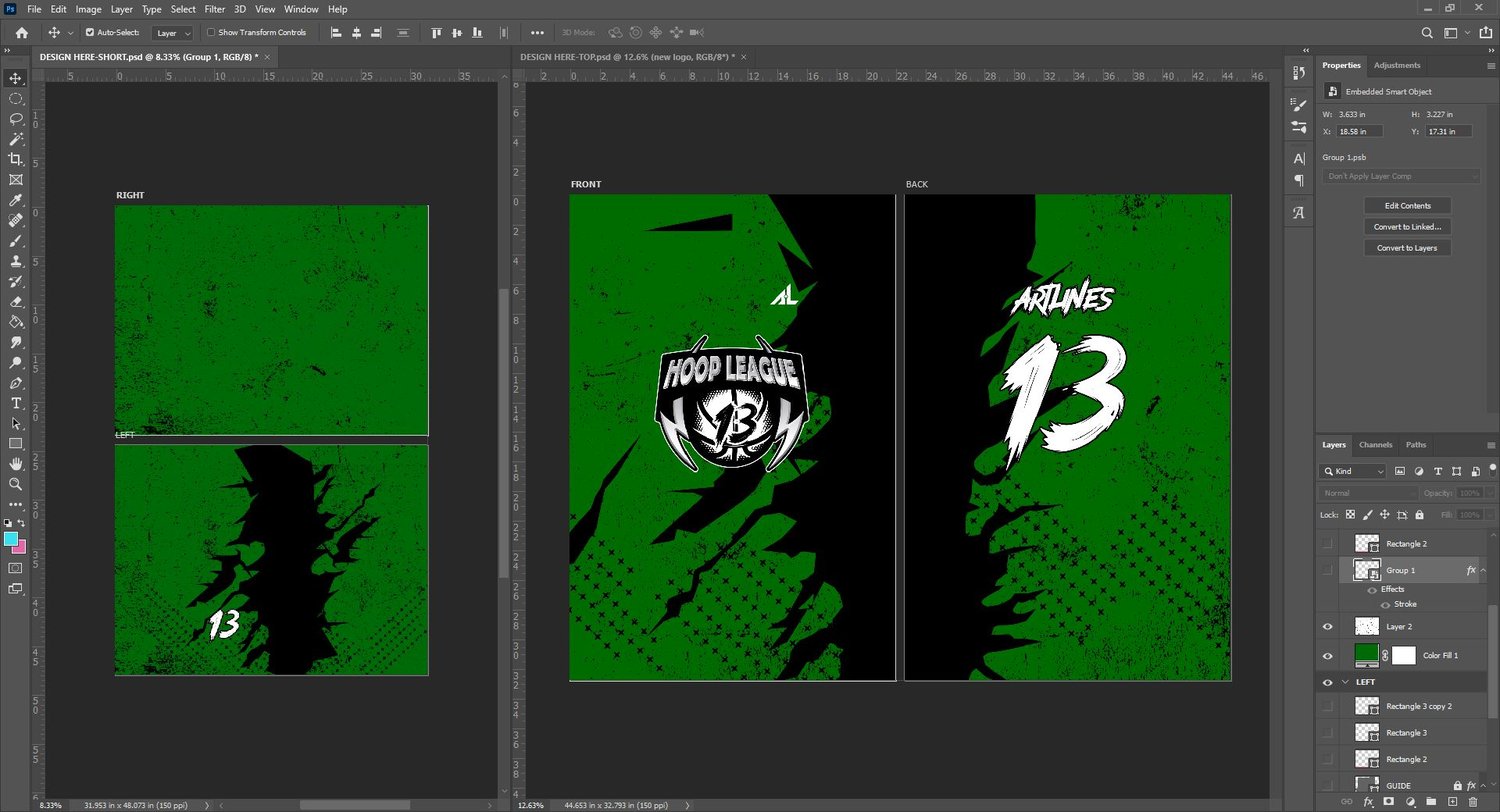Switch to the Adjustments tab
This screenshot has height=812, width=1500.
(1397, 65)
